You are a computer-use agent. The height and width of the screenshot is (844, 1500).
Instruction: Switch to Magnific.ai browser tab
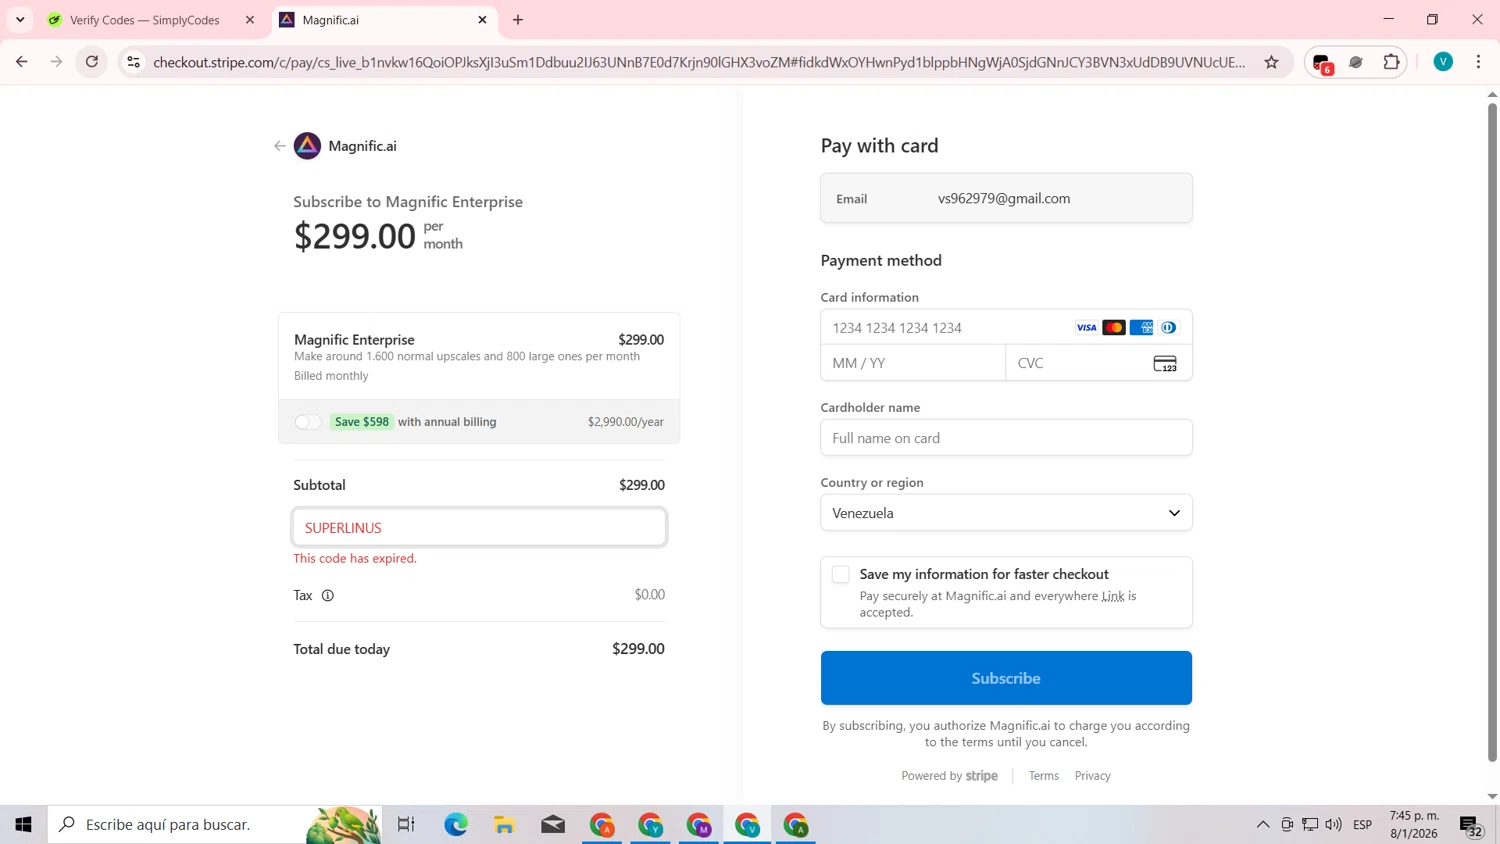(x=384, y=20)
